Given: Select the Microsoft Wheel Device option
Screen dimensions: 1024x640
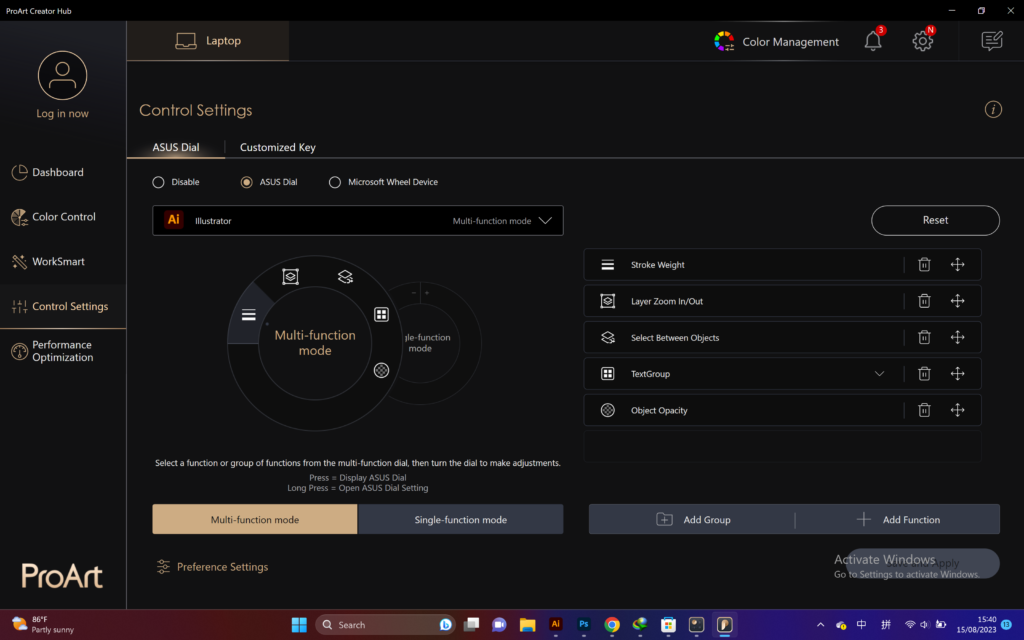Looking at the screenshot, I should (x=334, y=182).
